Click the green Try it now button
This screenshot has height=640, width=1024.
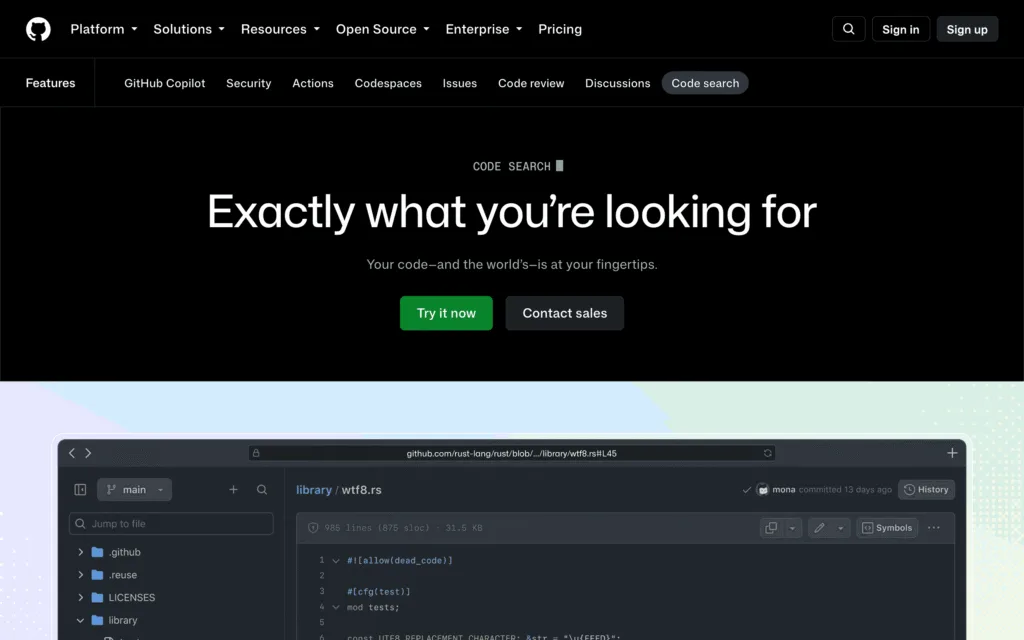pyautogui.click(x=446, y=313)
